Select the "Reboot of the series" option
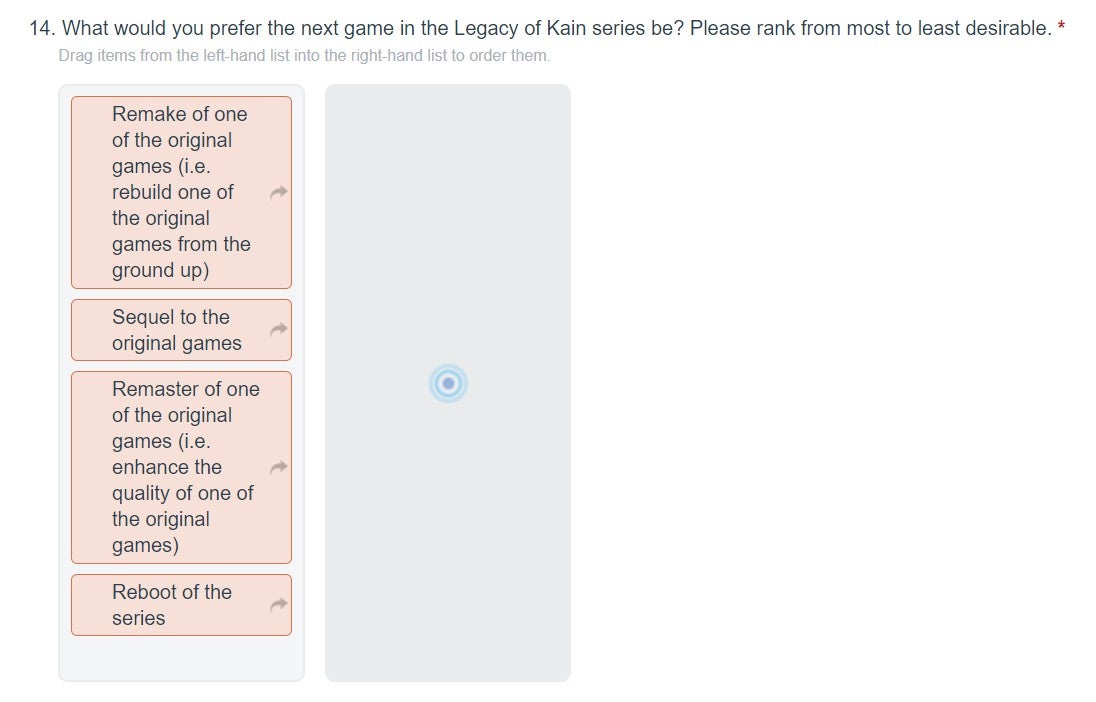1096x702 pixels. point(172,605)
